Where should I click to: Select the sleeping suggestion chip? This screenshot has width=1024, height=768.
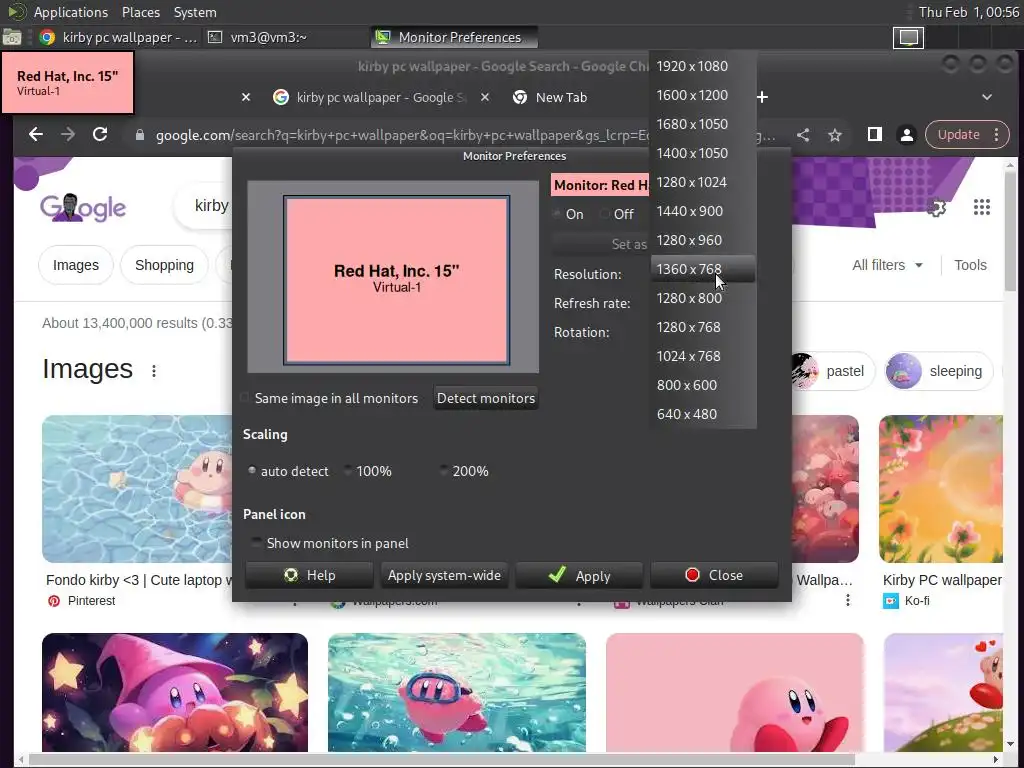click(x=938, y=371)
